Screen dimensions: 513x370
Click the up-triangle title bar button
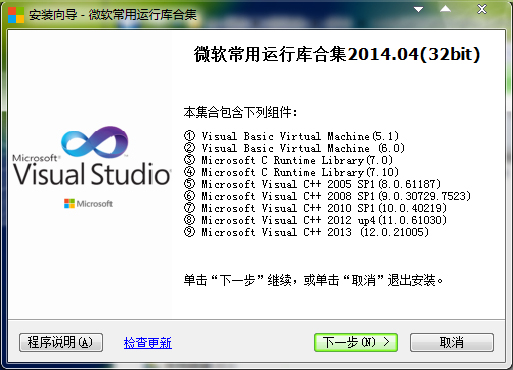click(x=445, y=9)
